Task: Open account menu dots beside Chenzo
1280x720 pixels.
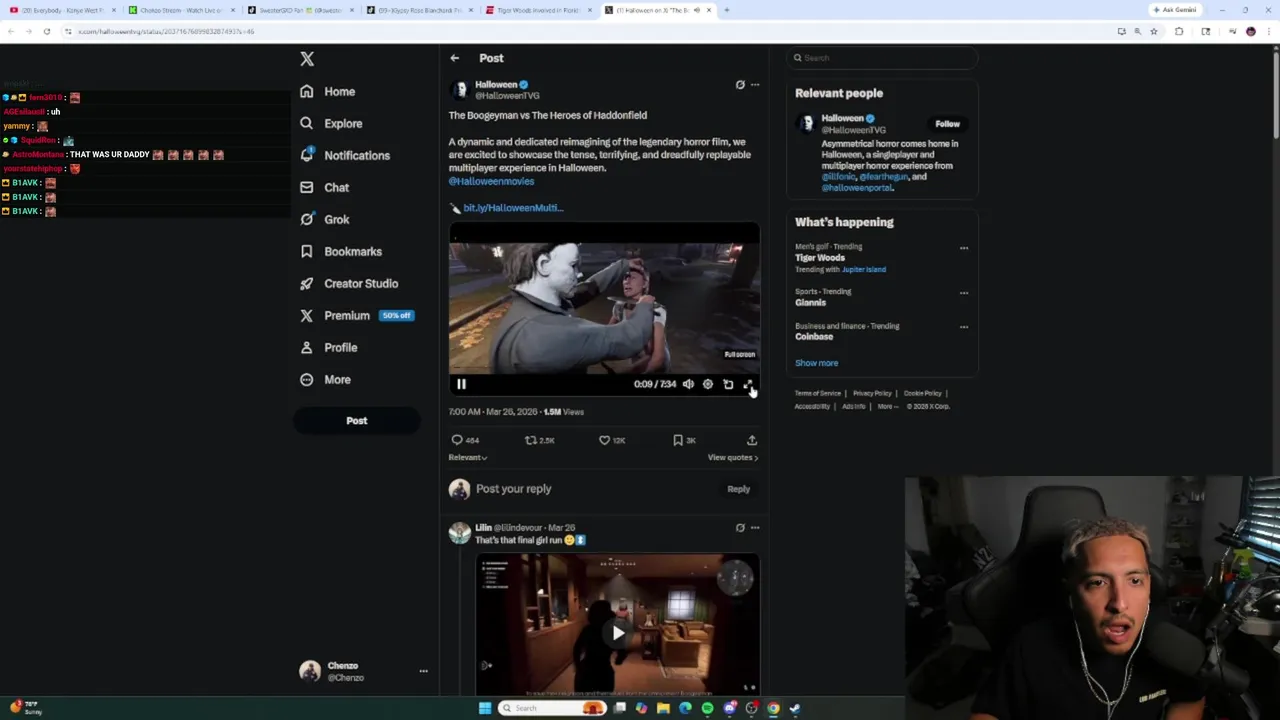Action: tap(423, 671)
